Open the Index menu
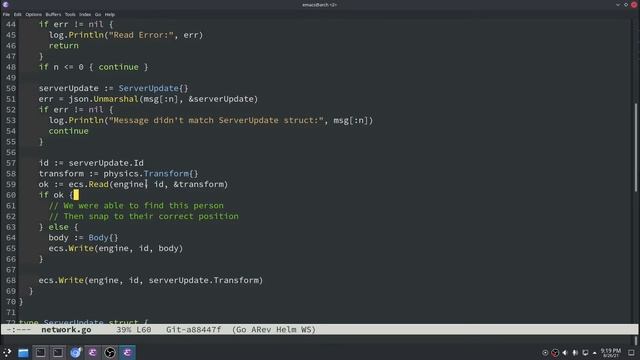Viewport: 640px width, 360px height. [85, 14]
